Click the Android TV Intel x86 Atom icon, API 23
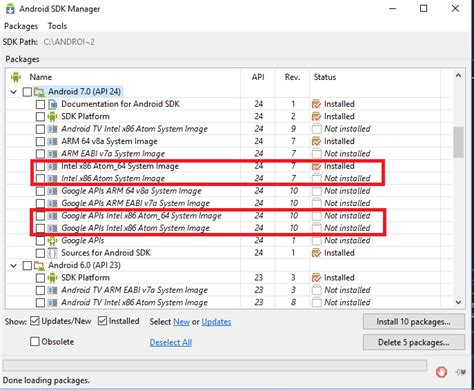Image resolution: width=474 pixels, height=390 pixels. tap(53, 303)
